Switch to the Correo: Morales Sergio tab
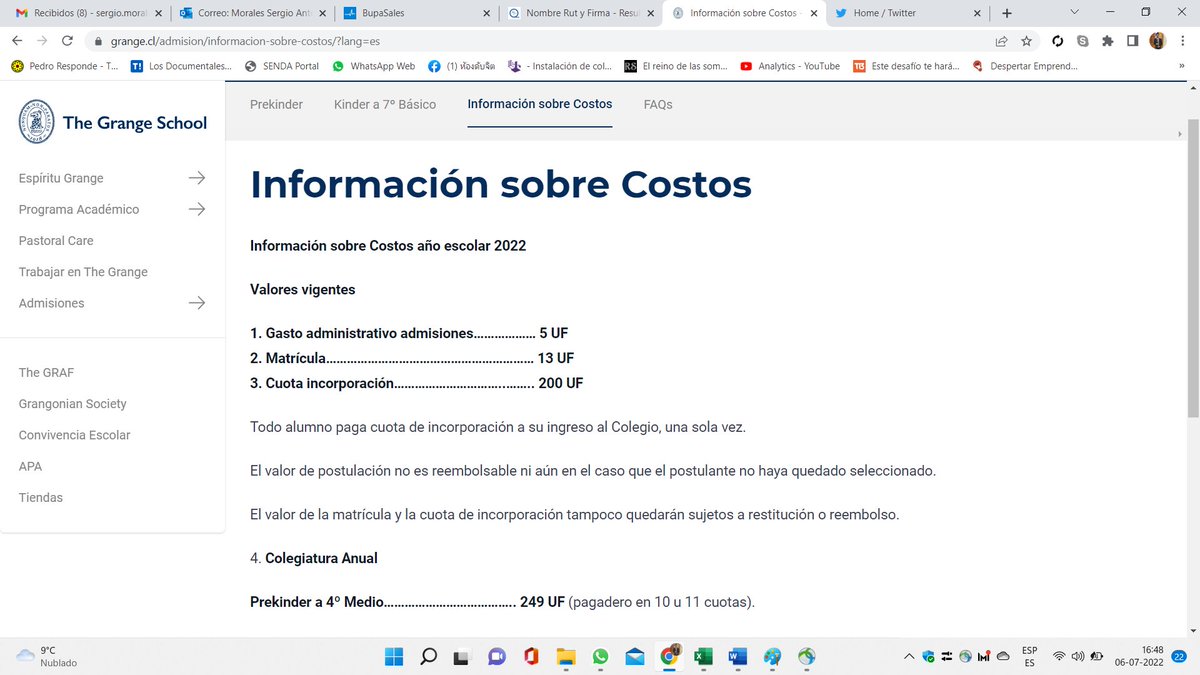 pos(252,13)
